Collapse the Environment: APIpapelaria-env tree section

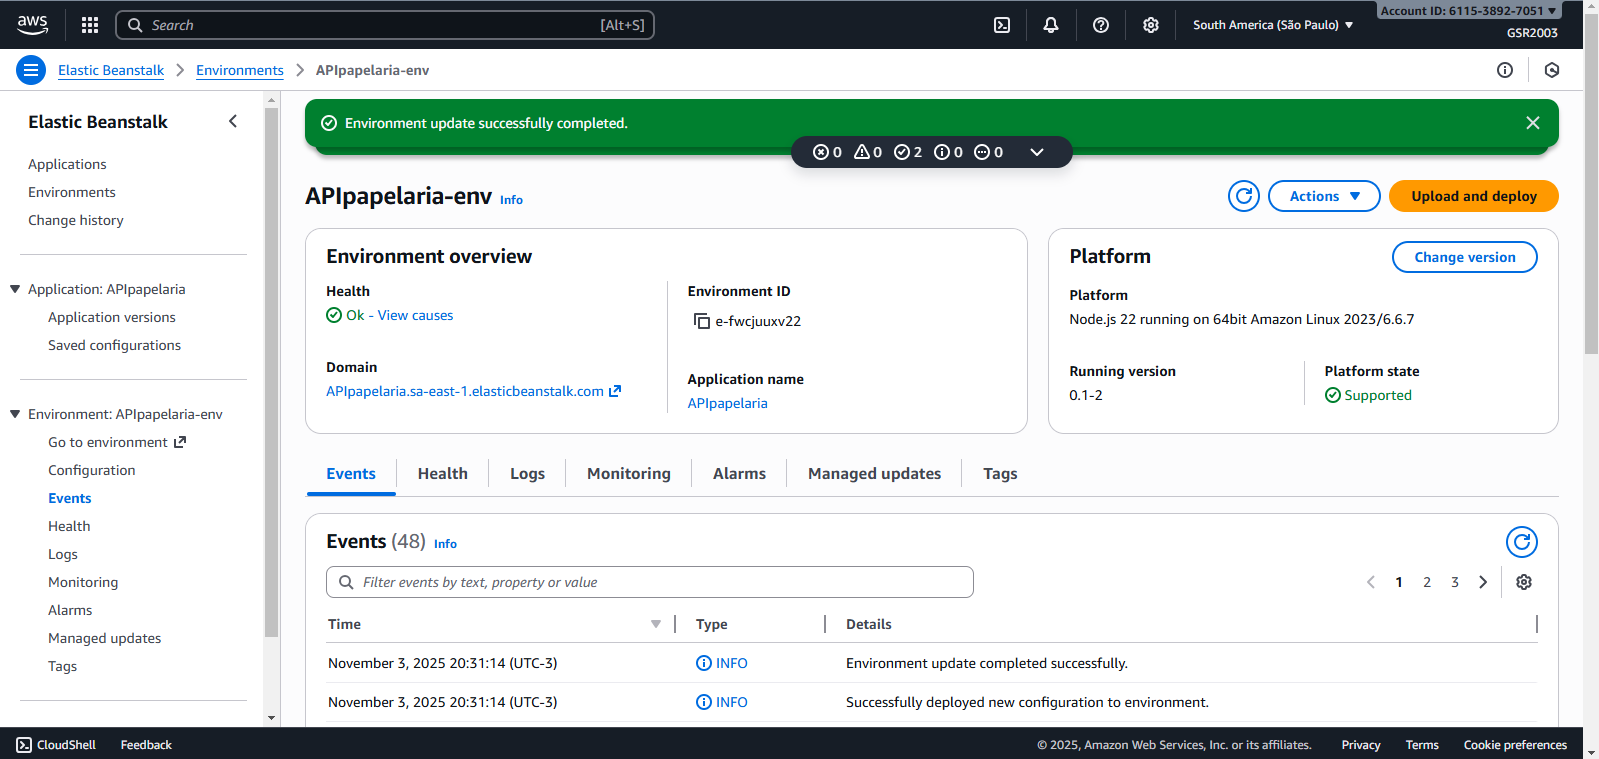click(15, 414)
